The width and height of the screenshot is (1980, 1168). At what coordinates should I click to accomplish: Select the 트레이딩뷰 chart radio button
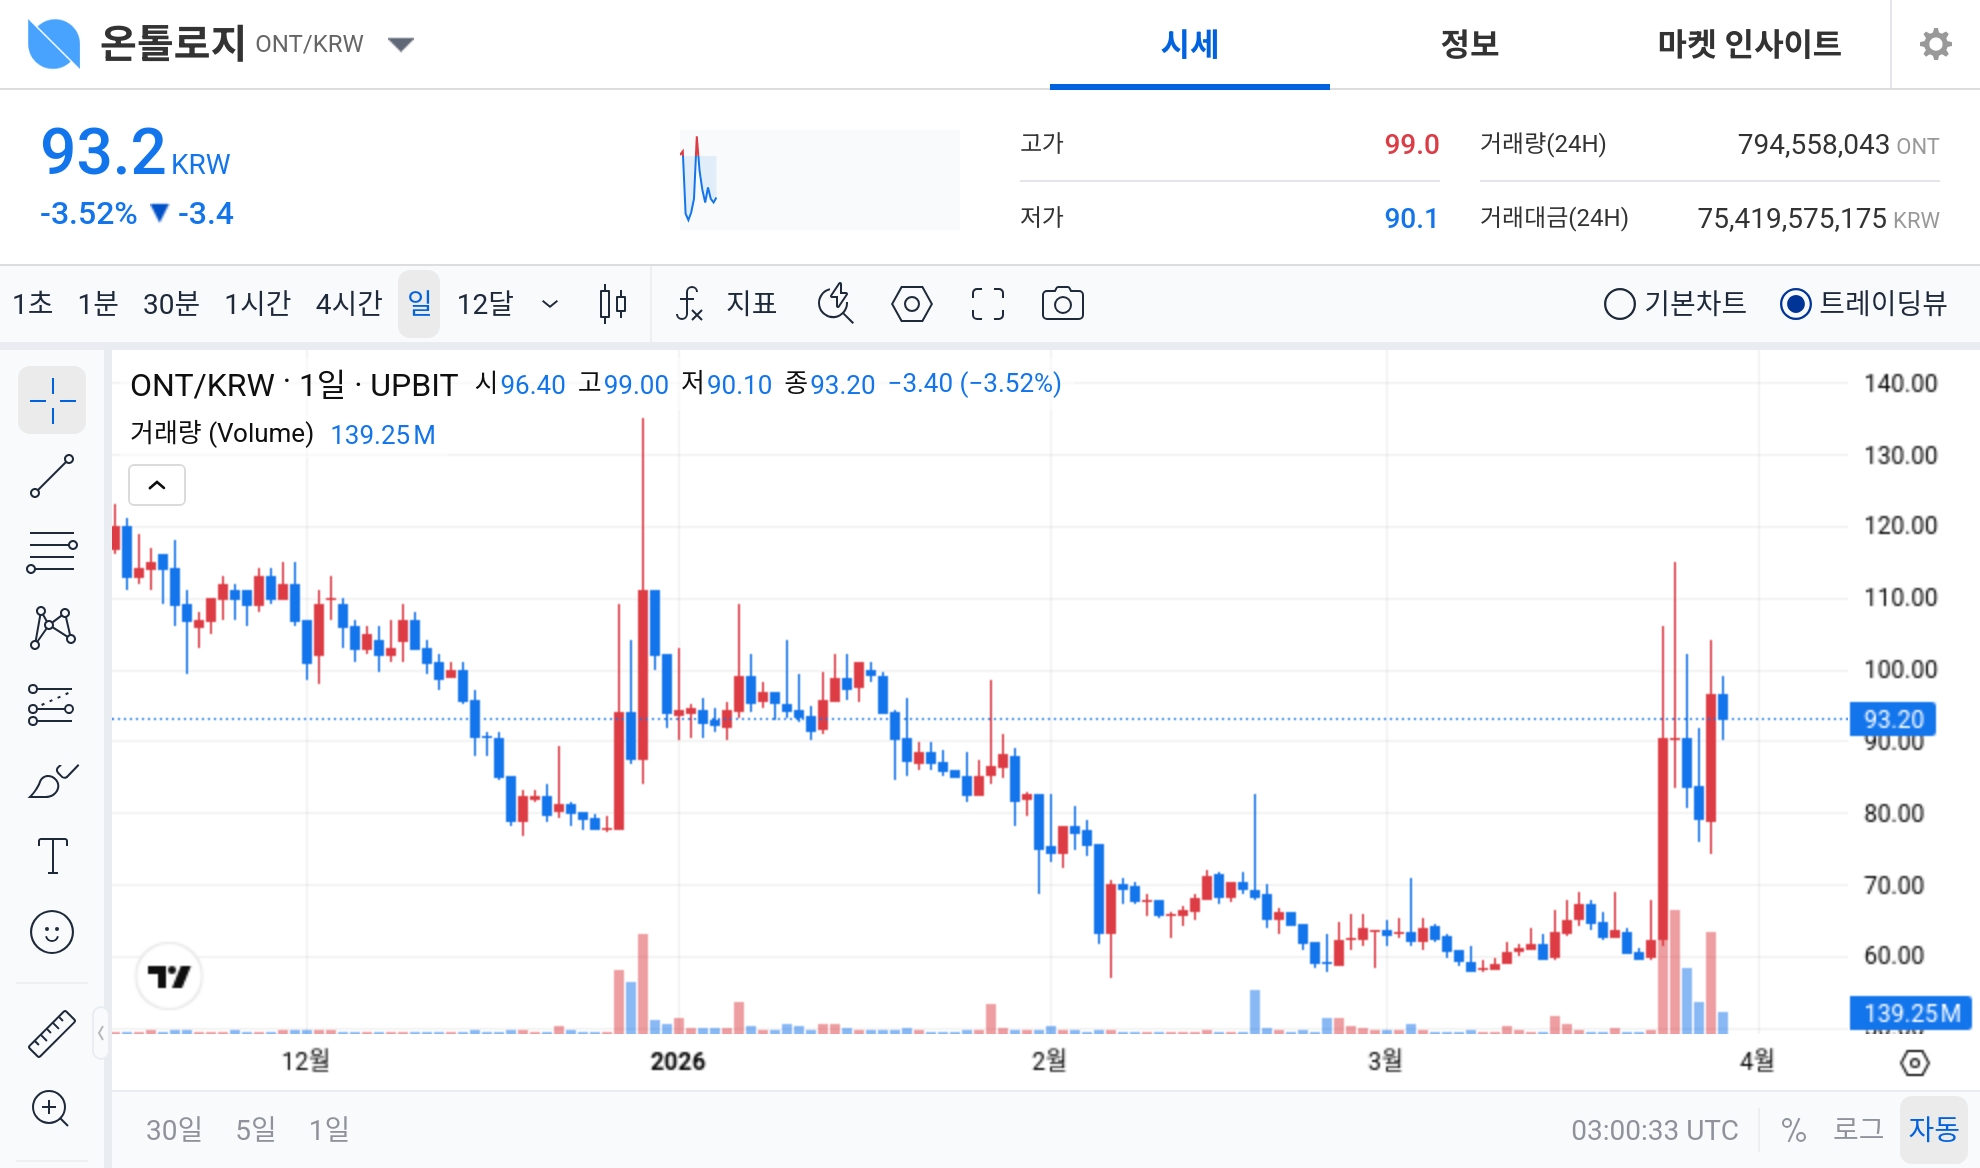[1796, 304]
